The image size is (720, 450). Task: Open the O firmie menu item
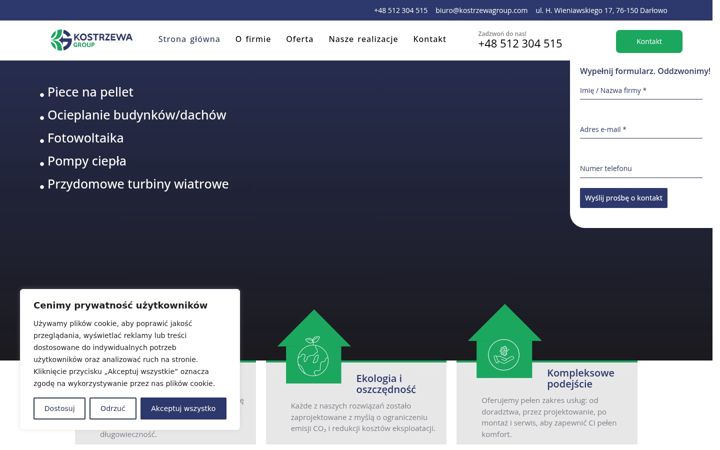pos(253,39)
